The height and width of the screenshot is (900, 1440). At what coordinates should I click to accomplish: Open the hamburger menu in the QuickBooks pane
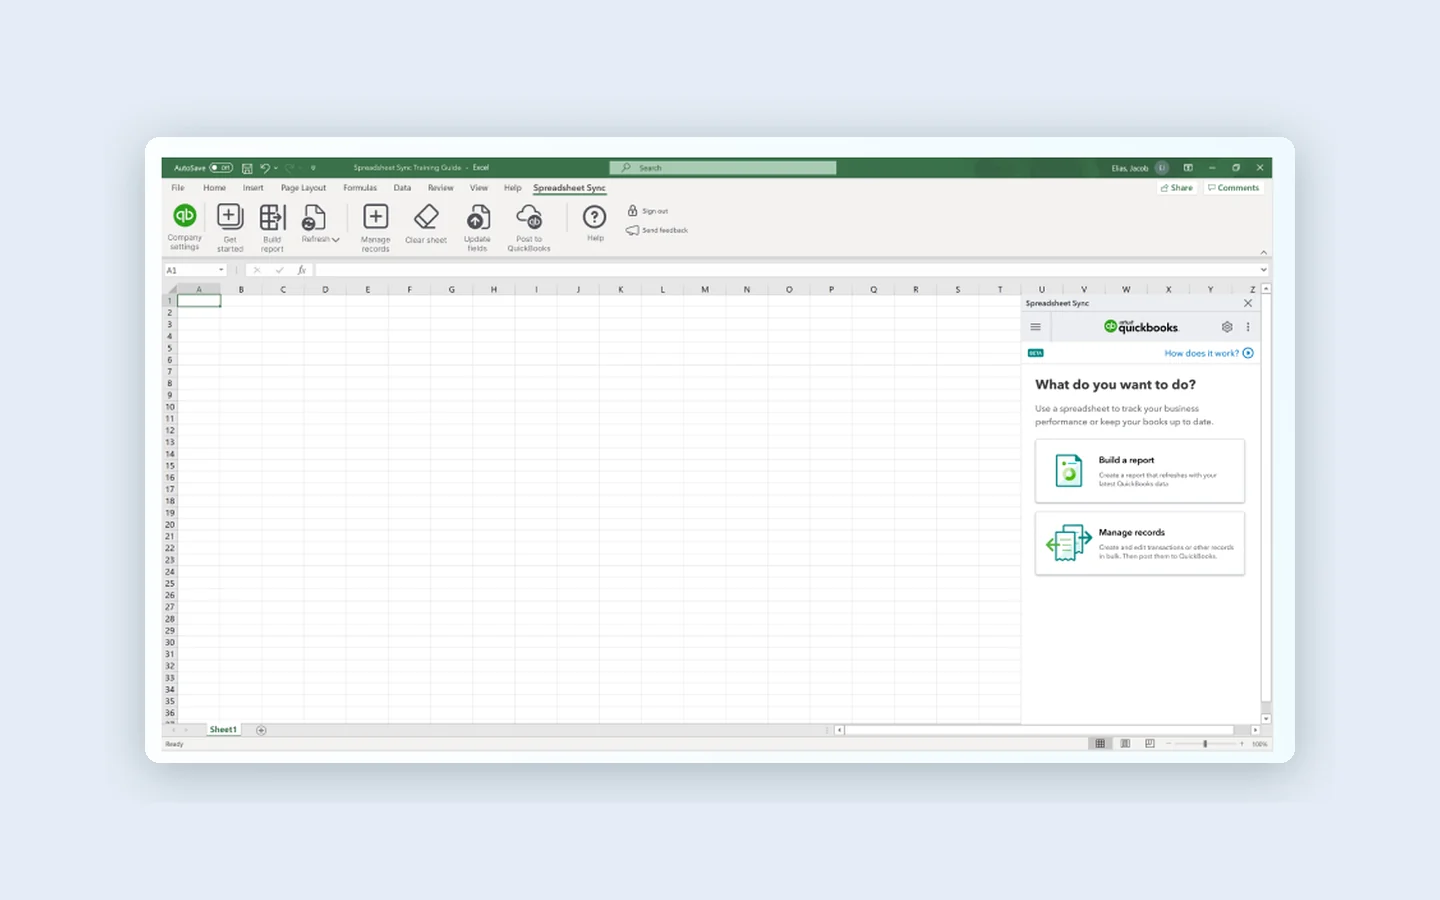[1036, 327]
